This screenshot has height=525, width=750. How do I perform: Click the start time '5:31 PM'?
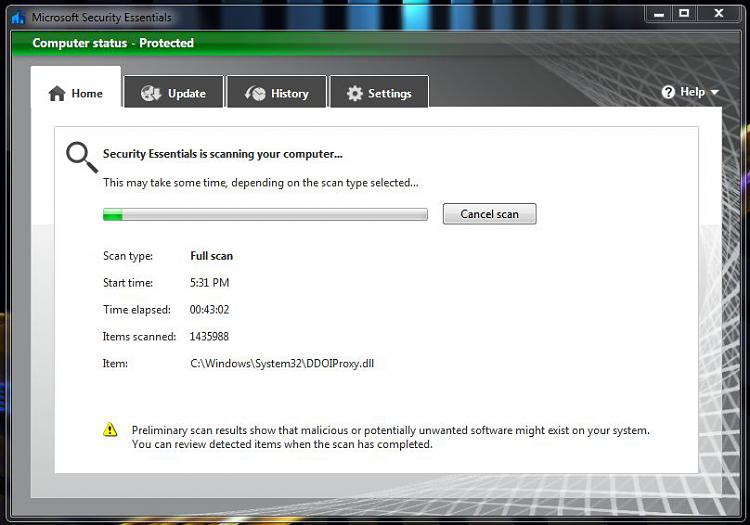(x=210, y=283)
